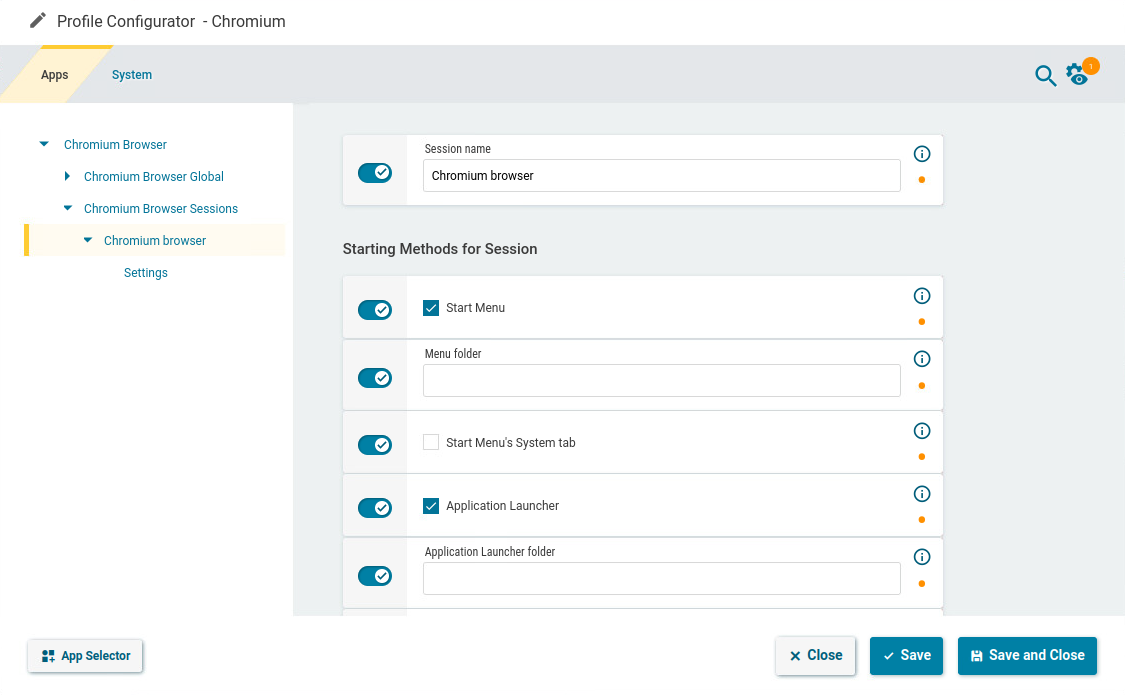Expand Chromium Browser Global node
1125x695 pixels.
[x=67, y=177]
